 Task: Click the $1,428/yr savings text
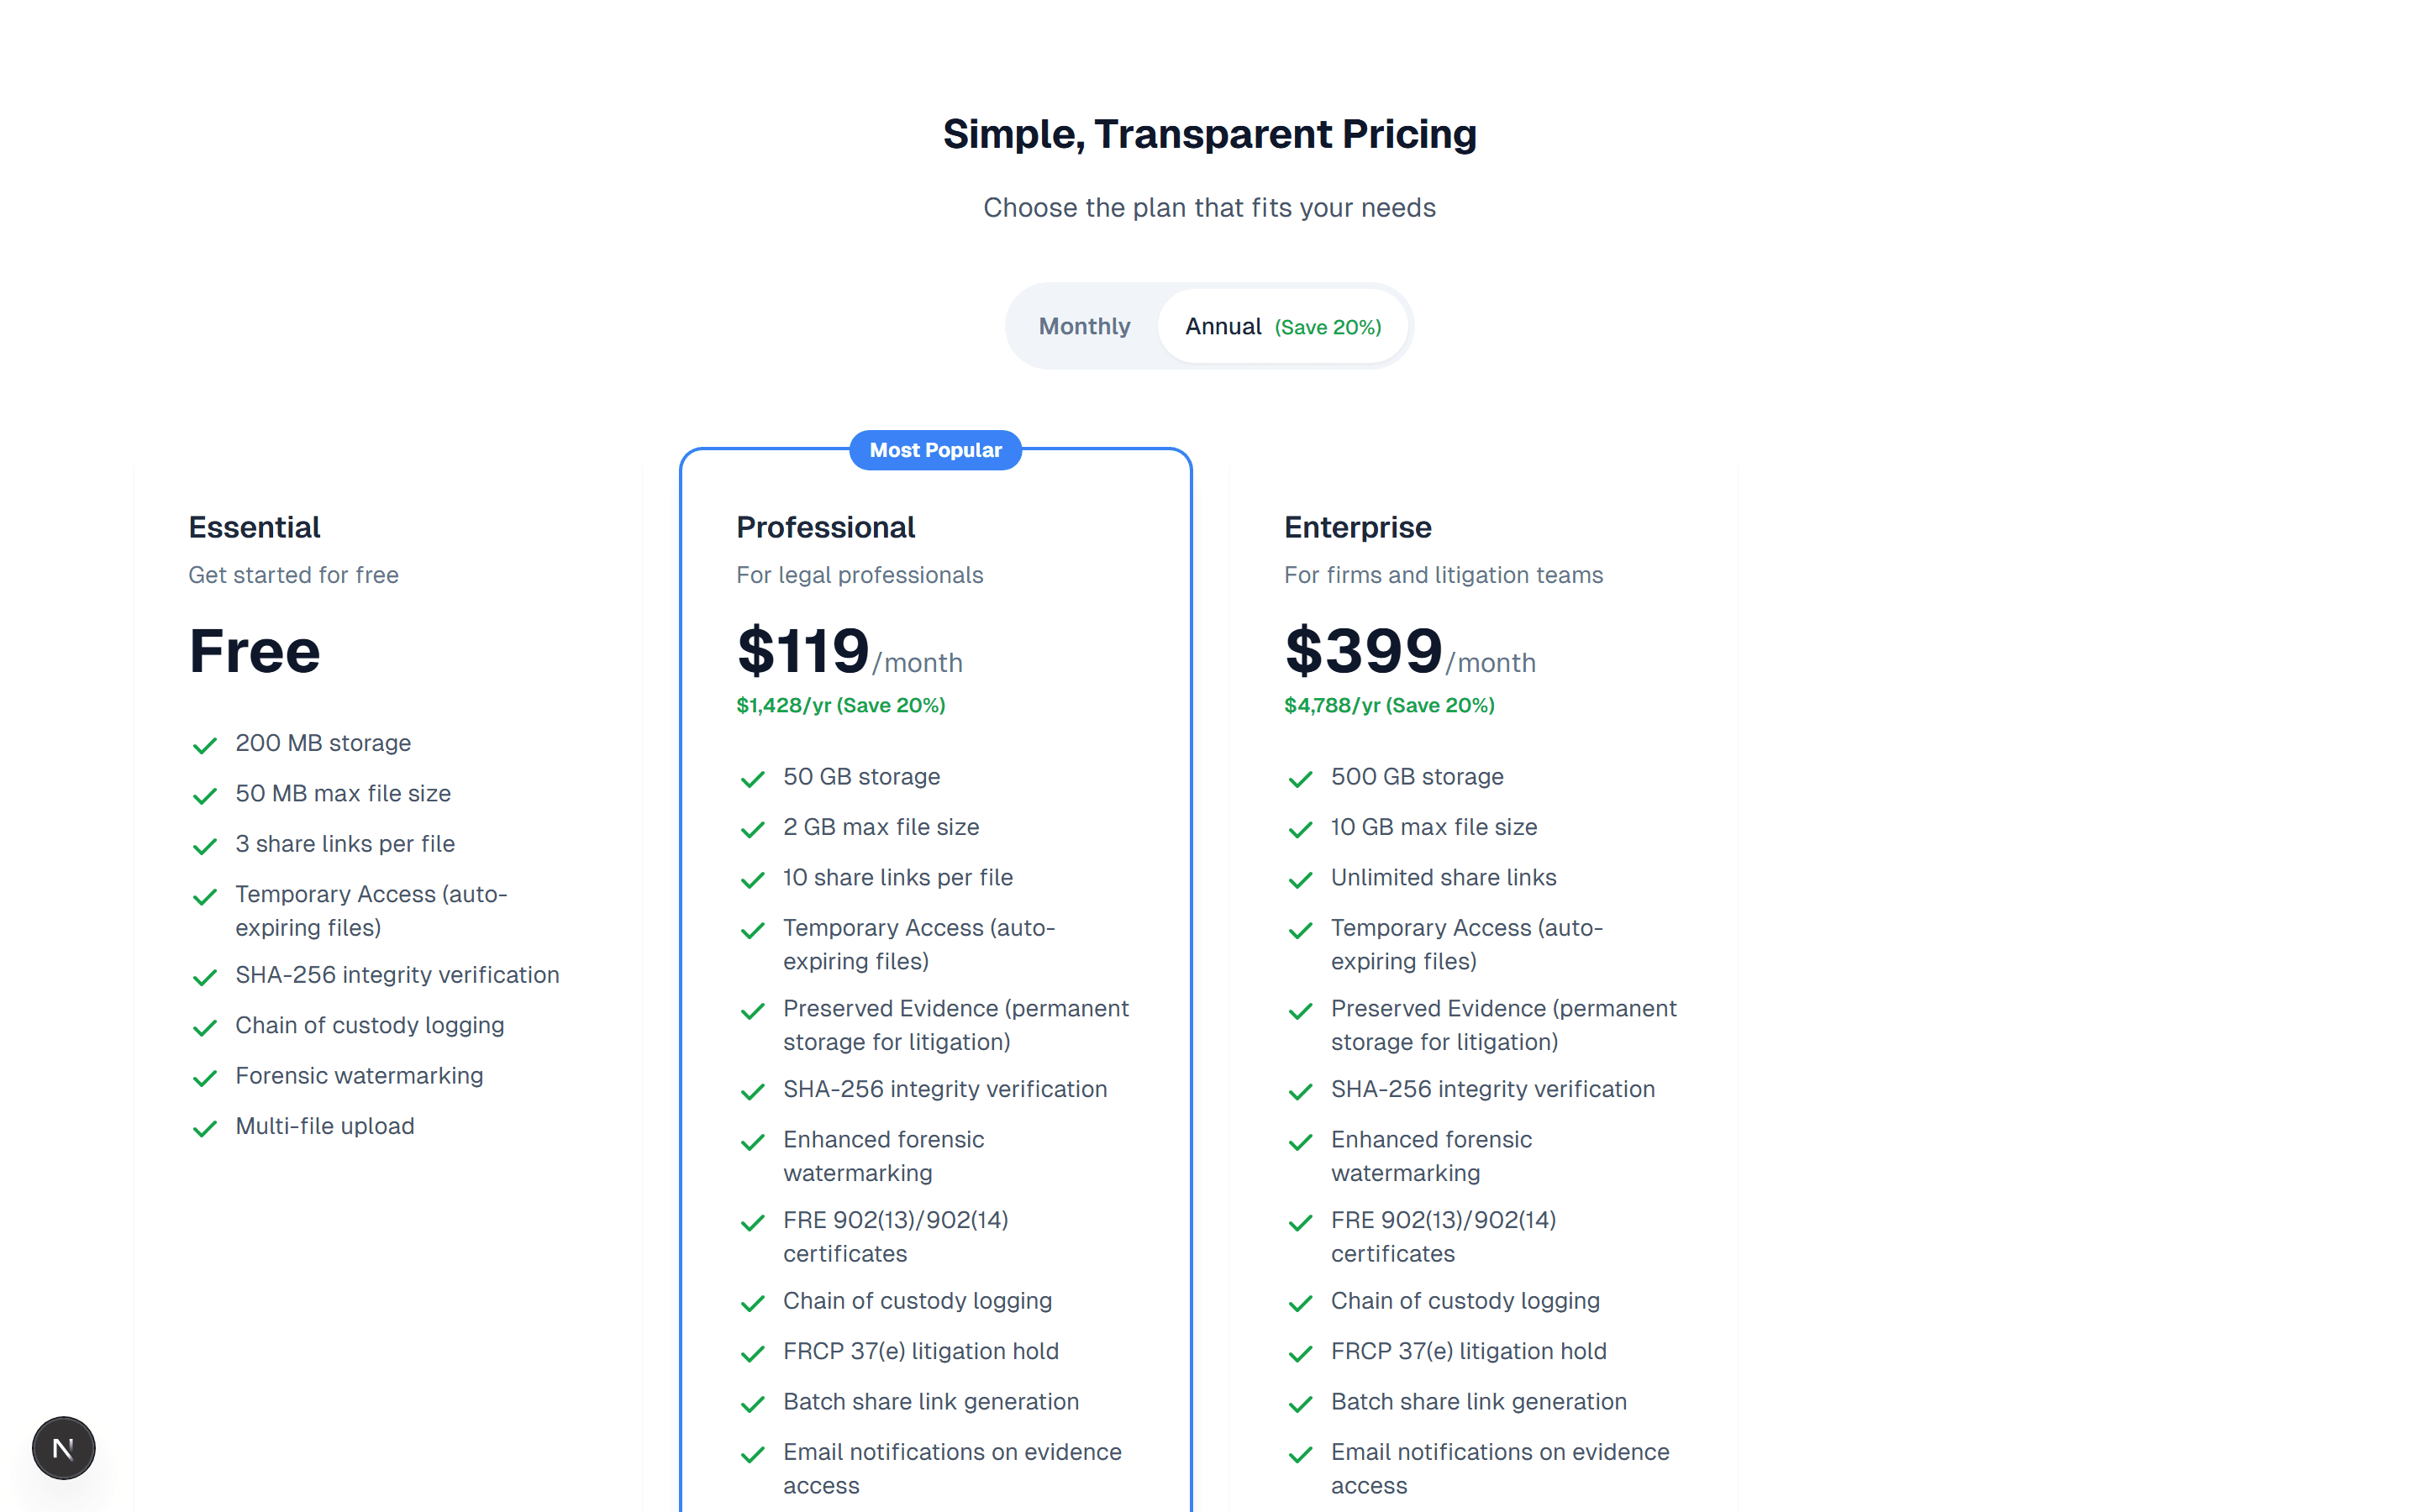(x=840, y=705)
